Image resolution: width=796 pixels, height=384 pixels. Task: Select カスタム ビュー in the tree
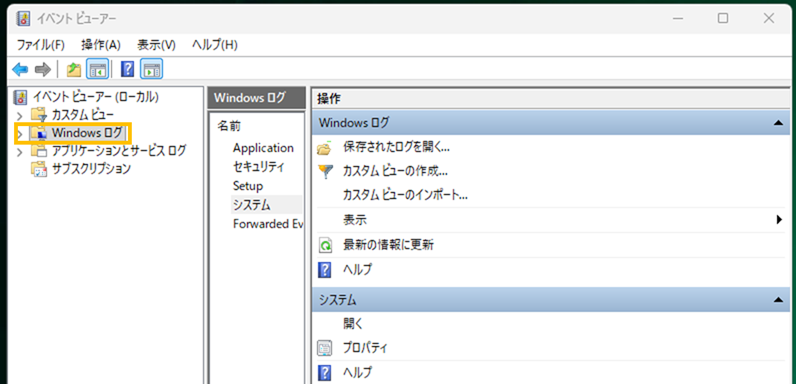(x=83, y=115)
